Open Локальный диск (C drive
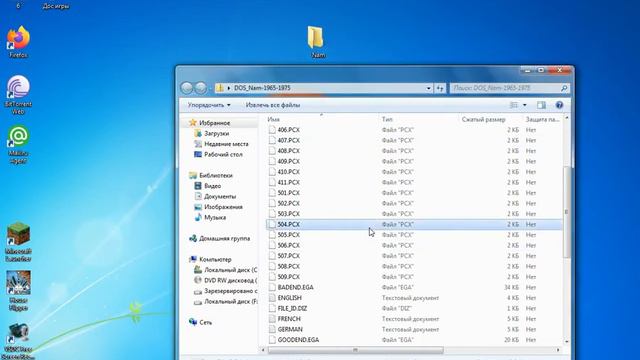The height and width of the screenshot is (360, 640). [x=230, y=270]
